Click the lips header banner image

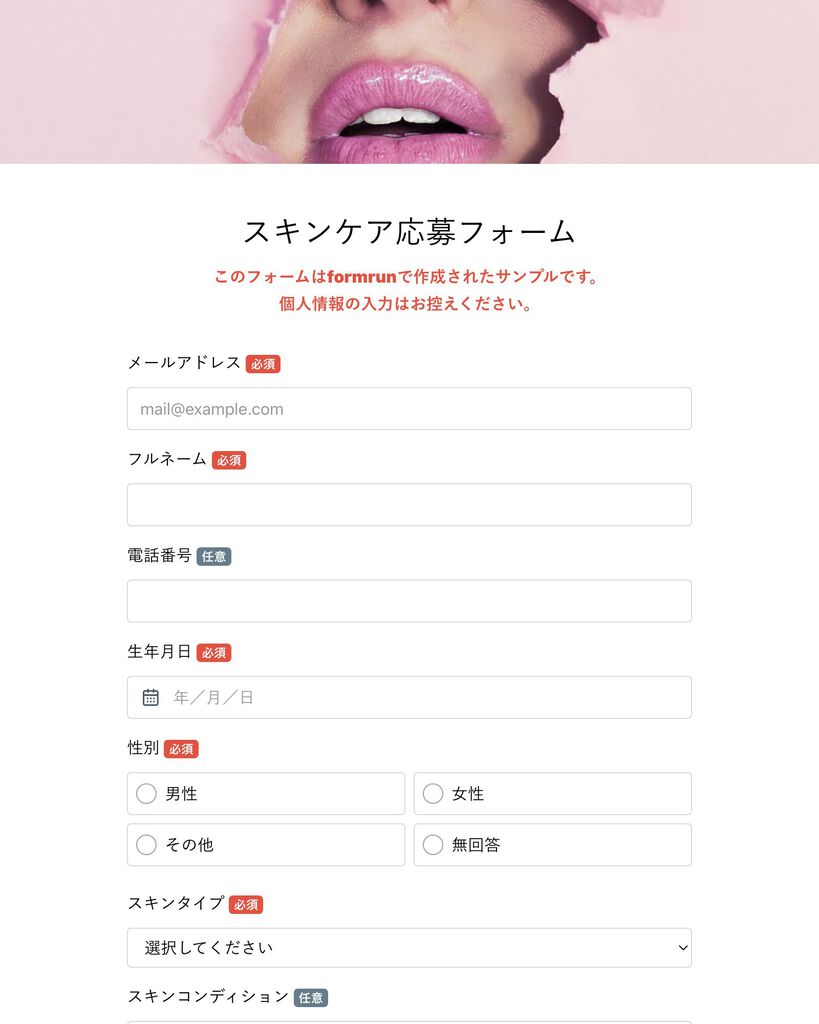click(410, 82)
